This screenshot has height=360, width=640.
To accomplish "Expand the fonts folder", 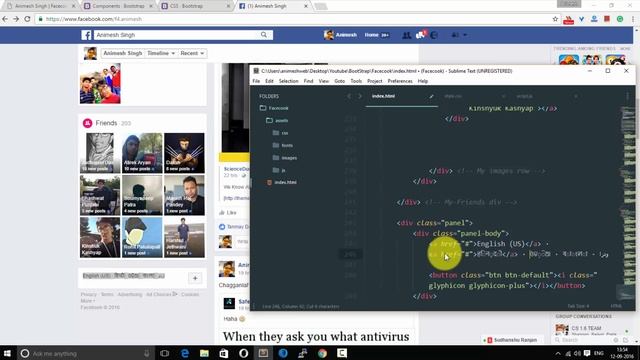I will point(283,145).
